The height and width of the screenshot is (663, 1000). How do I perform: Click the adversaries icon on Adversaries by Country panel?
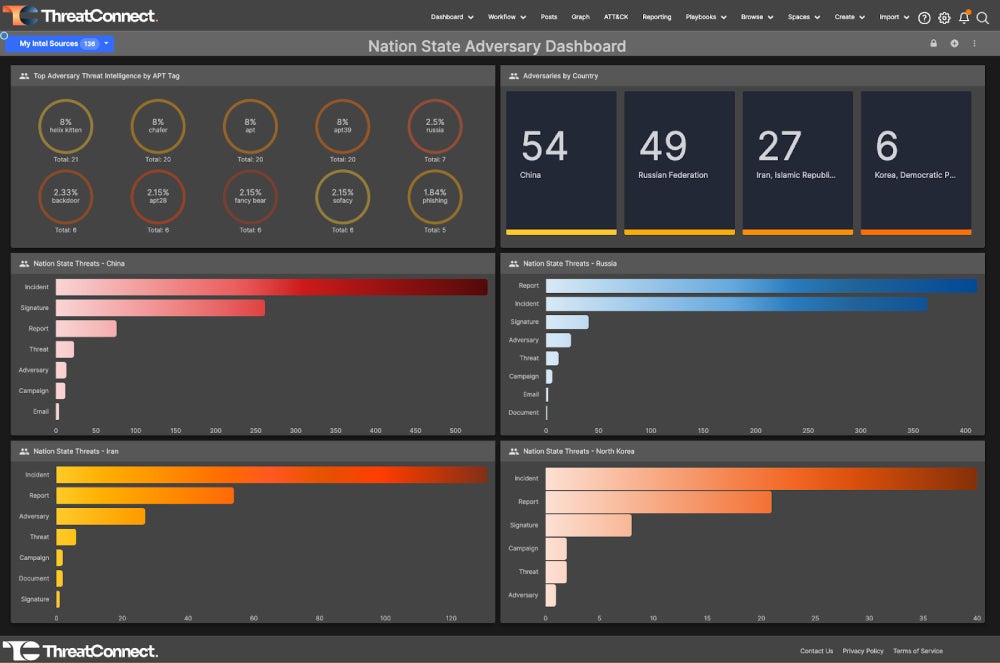(x=513, y=75)
